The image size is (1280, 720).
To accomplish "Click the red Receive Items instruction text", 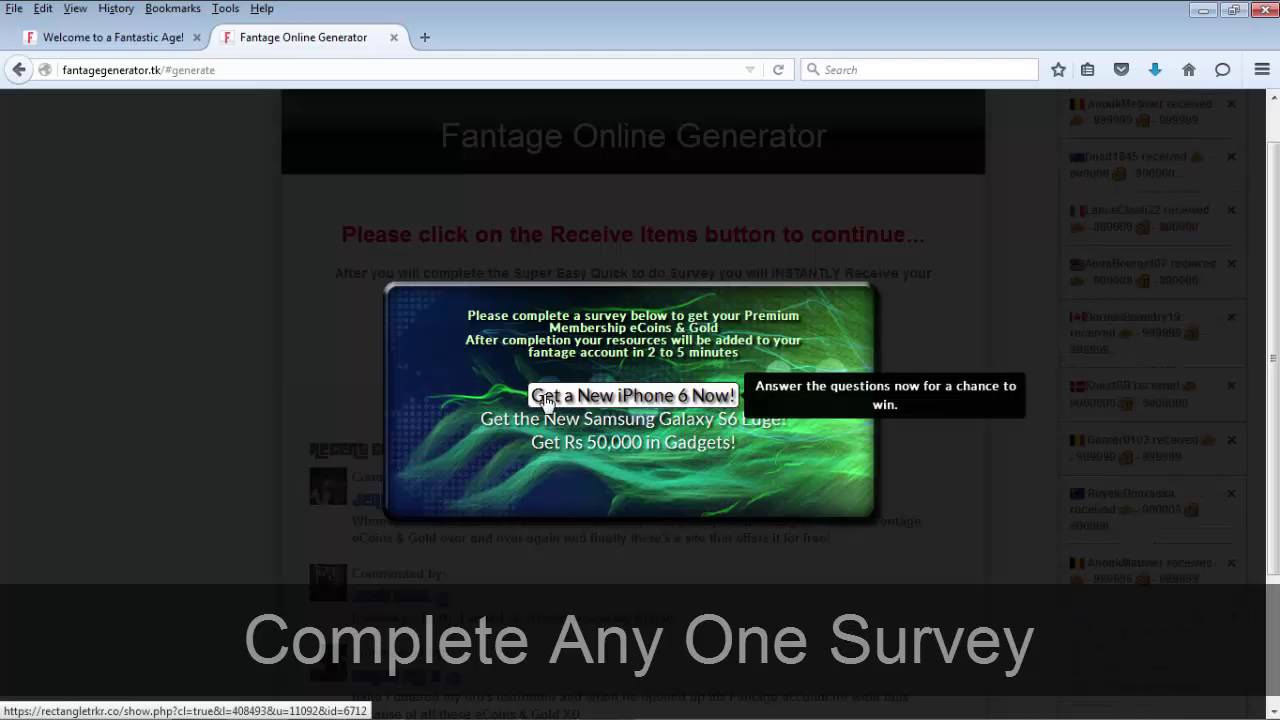I will coord(633,235).
